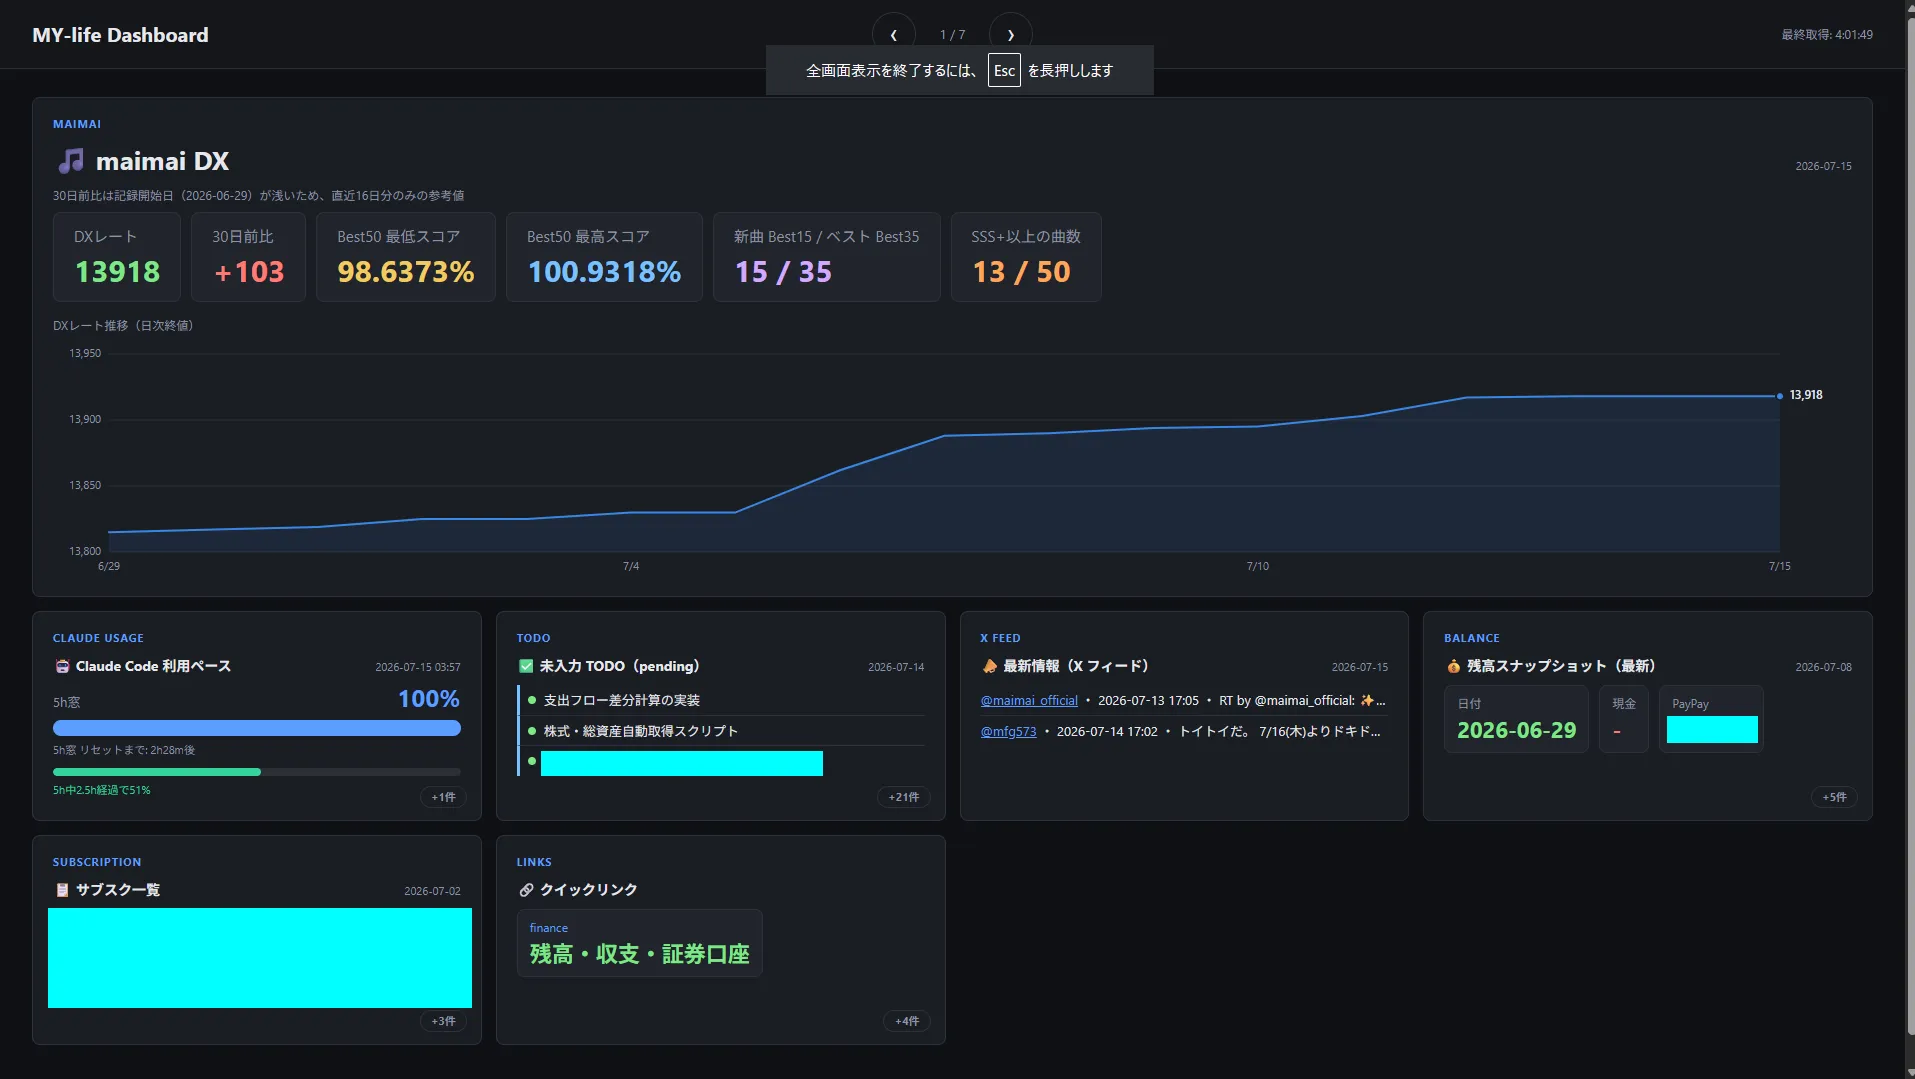Image resolution: width=1915 pixels, height=1079 pixels.
Task: Go to the next dashboard page arrow
Action: point(1010,34)
